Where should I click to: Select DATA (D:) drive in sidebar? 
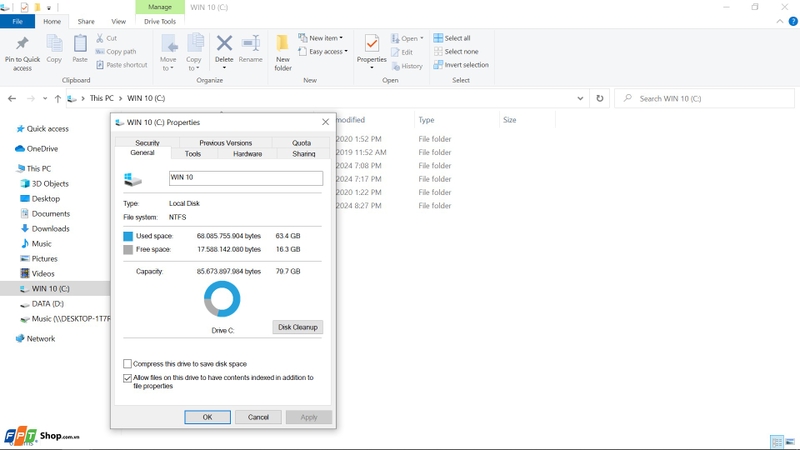[x=42, y=304]
